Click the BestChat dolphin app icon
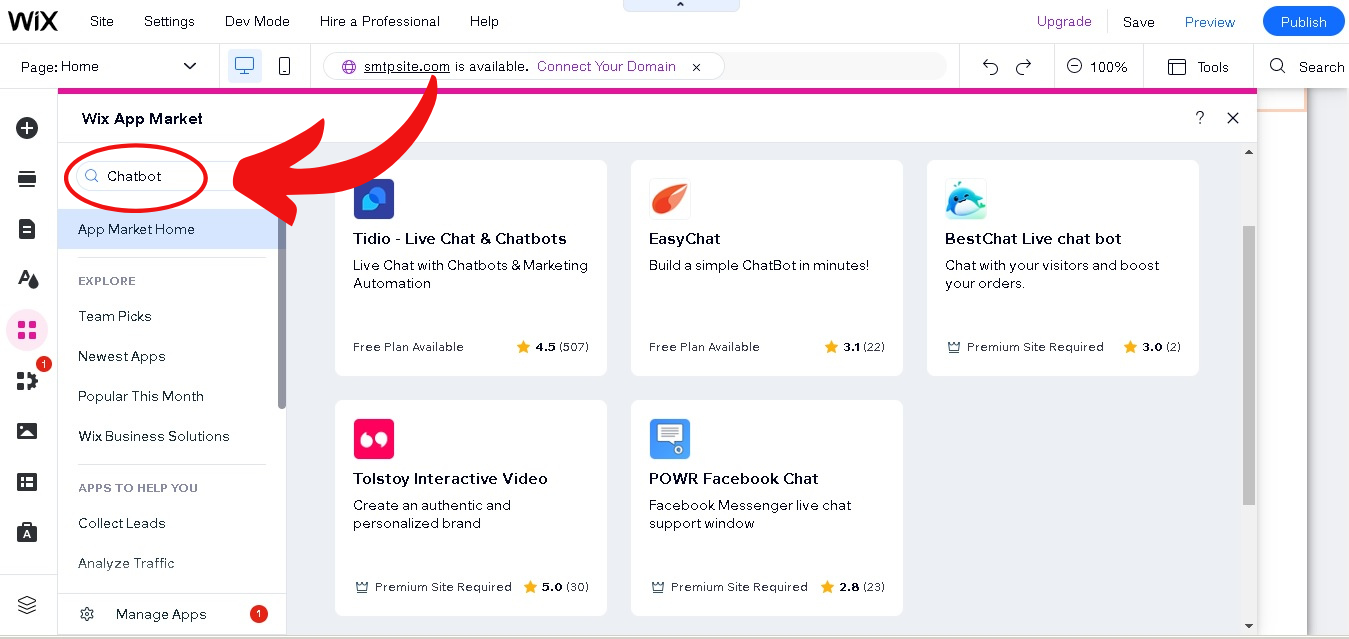Viewport: 1349px width, 639px height. [x=966, y=199]
